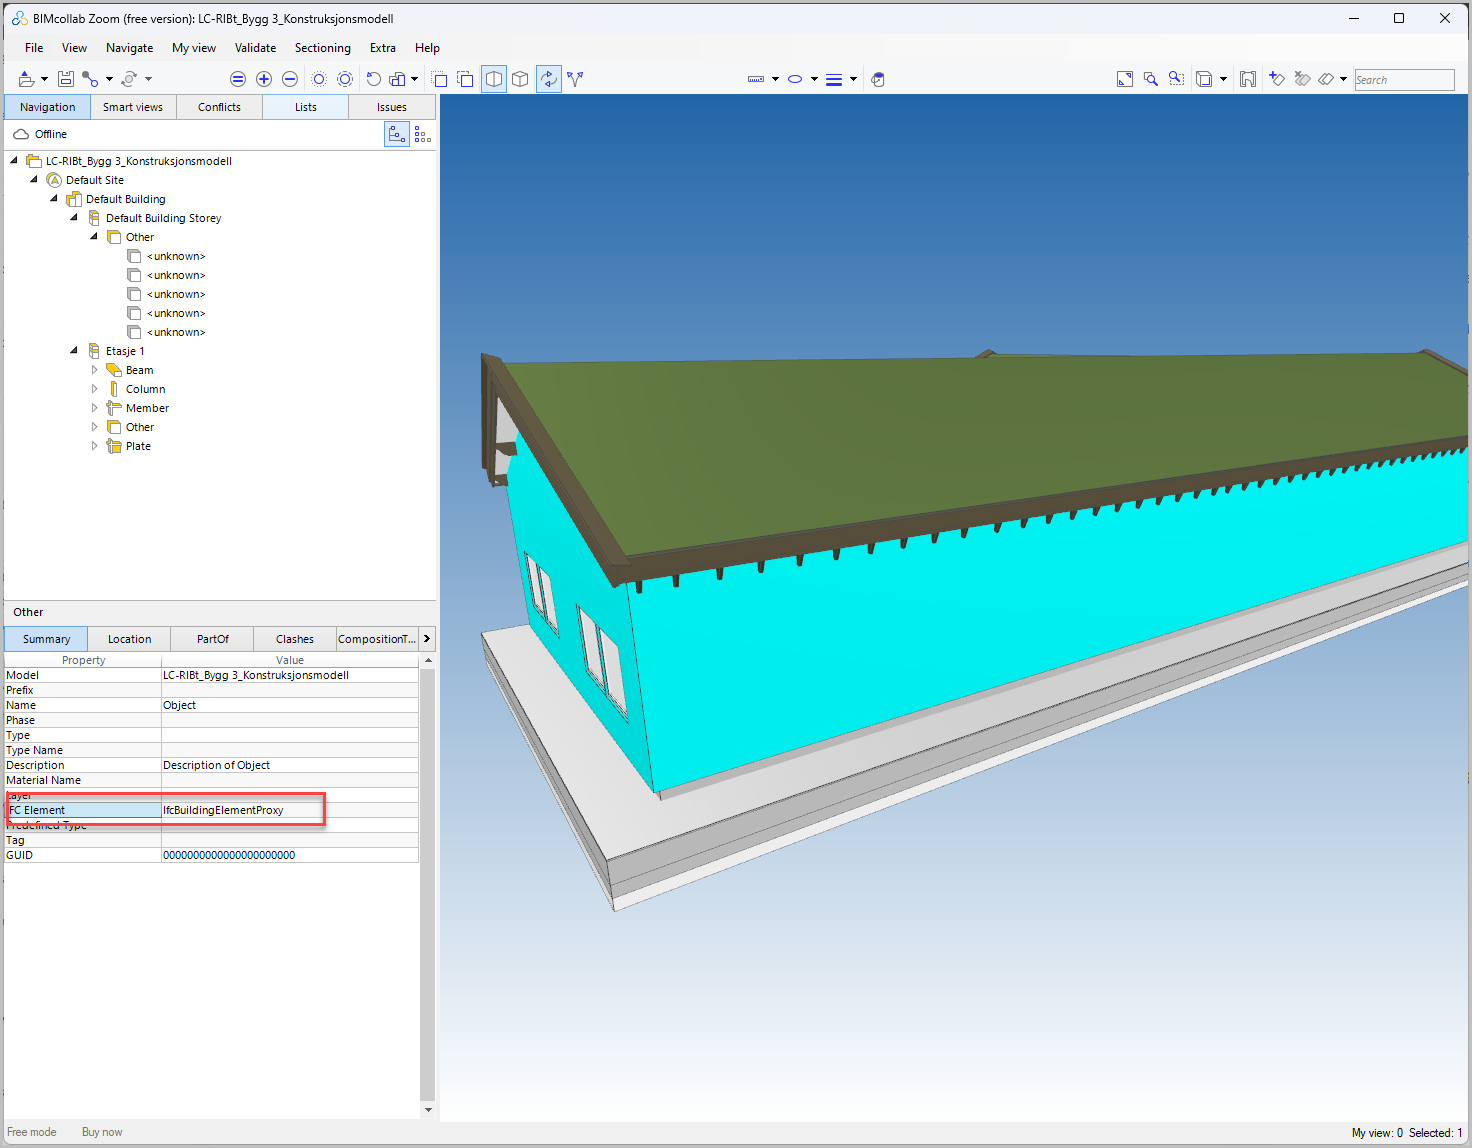
Task: Click the plus icon to show elements
Action: click(x=264, y=79)
